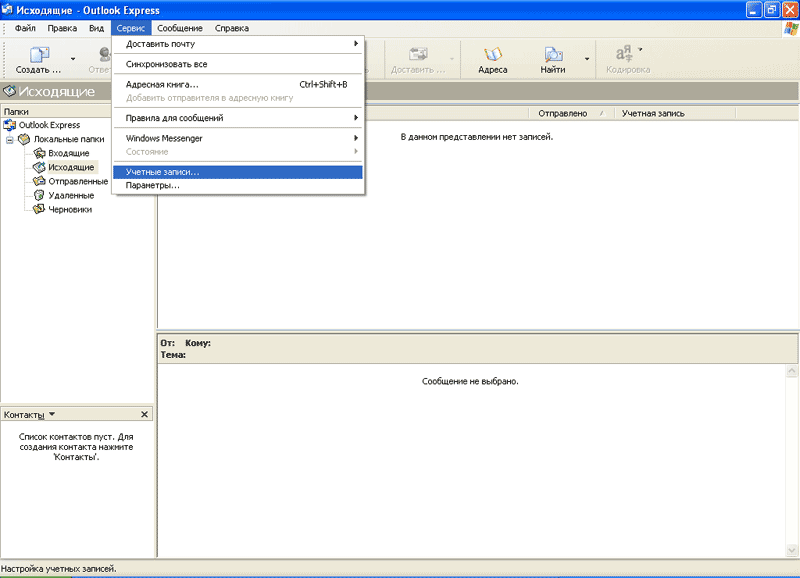Click the Список контактов пуст message
The image size is (800, 578).
tap(76, 447)
